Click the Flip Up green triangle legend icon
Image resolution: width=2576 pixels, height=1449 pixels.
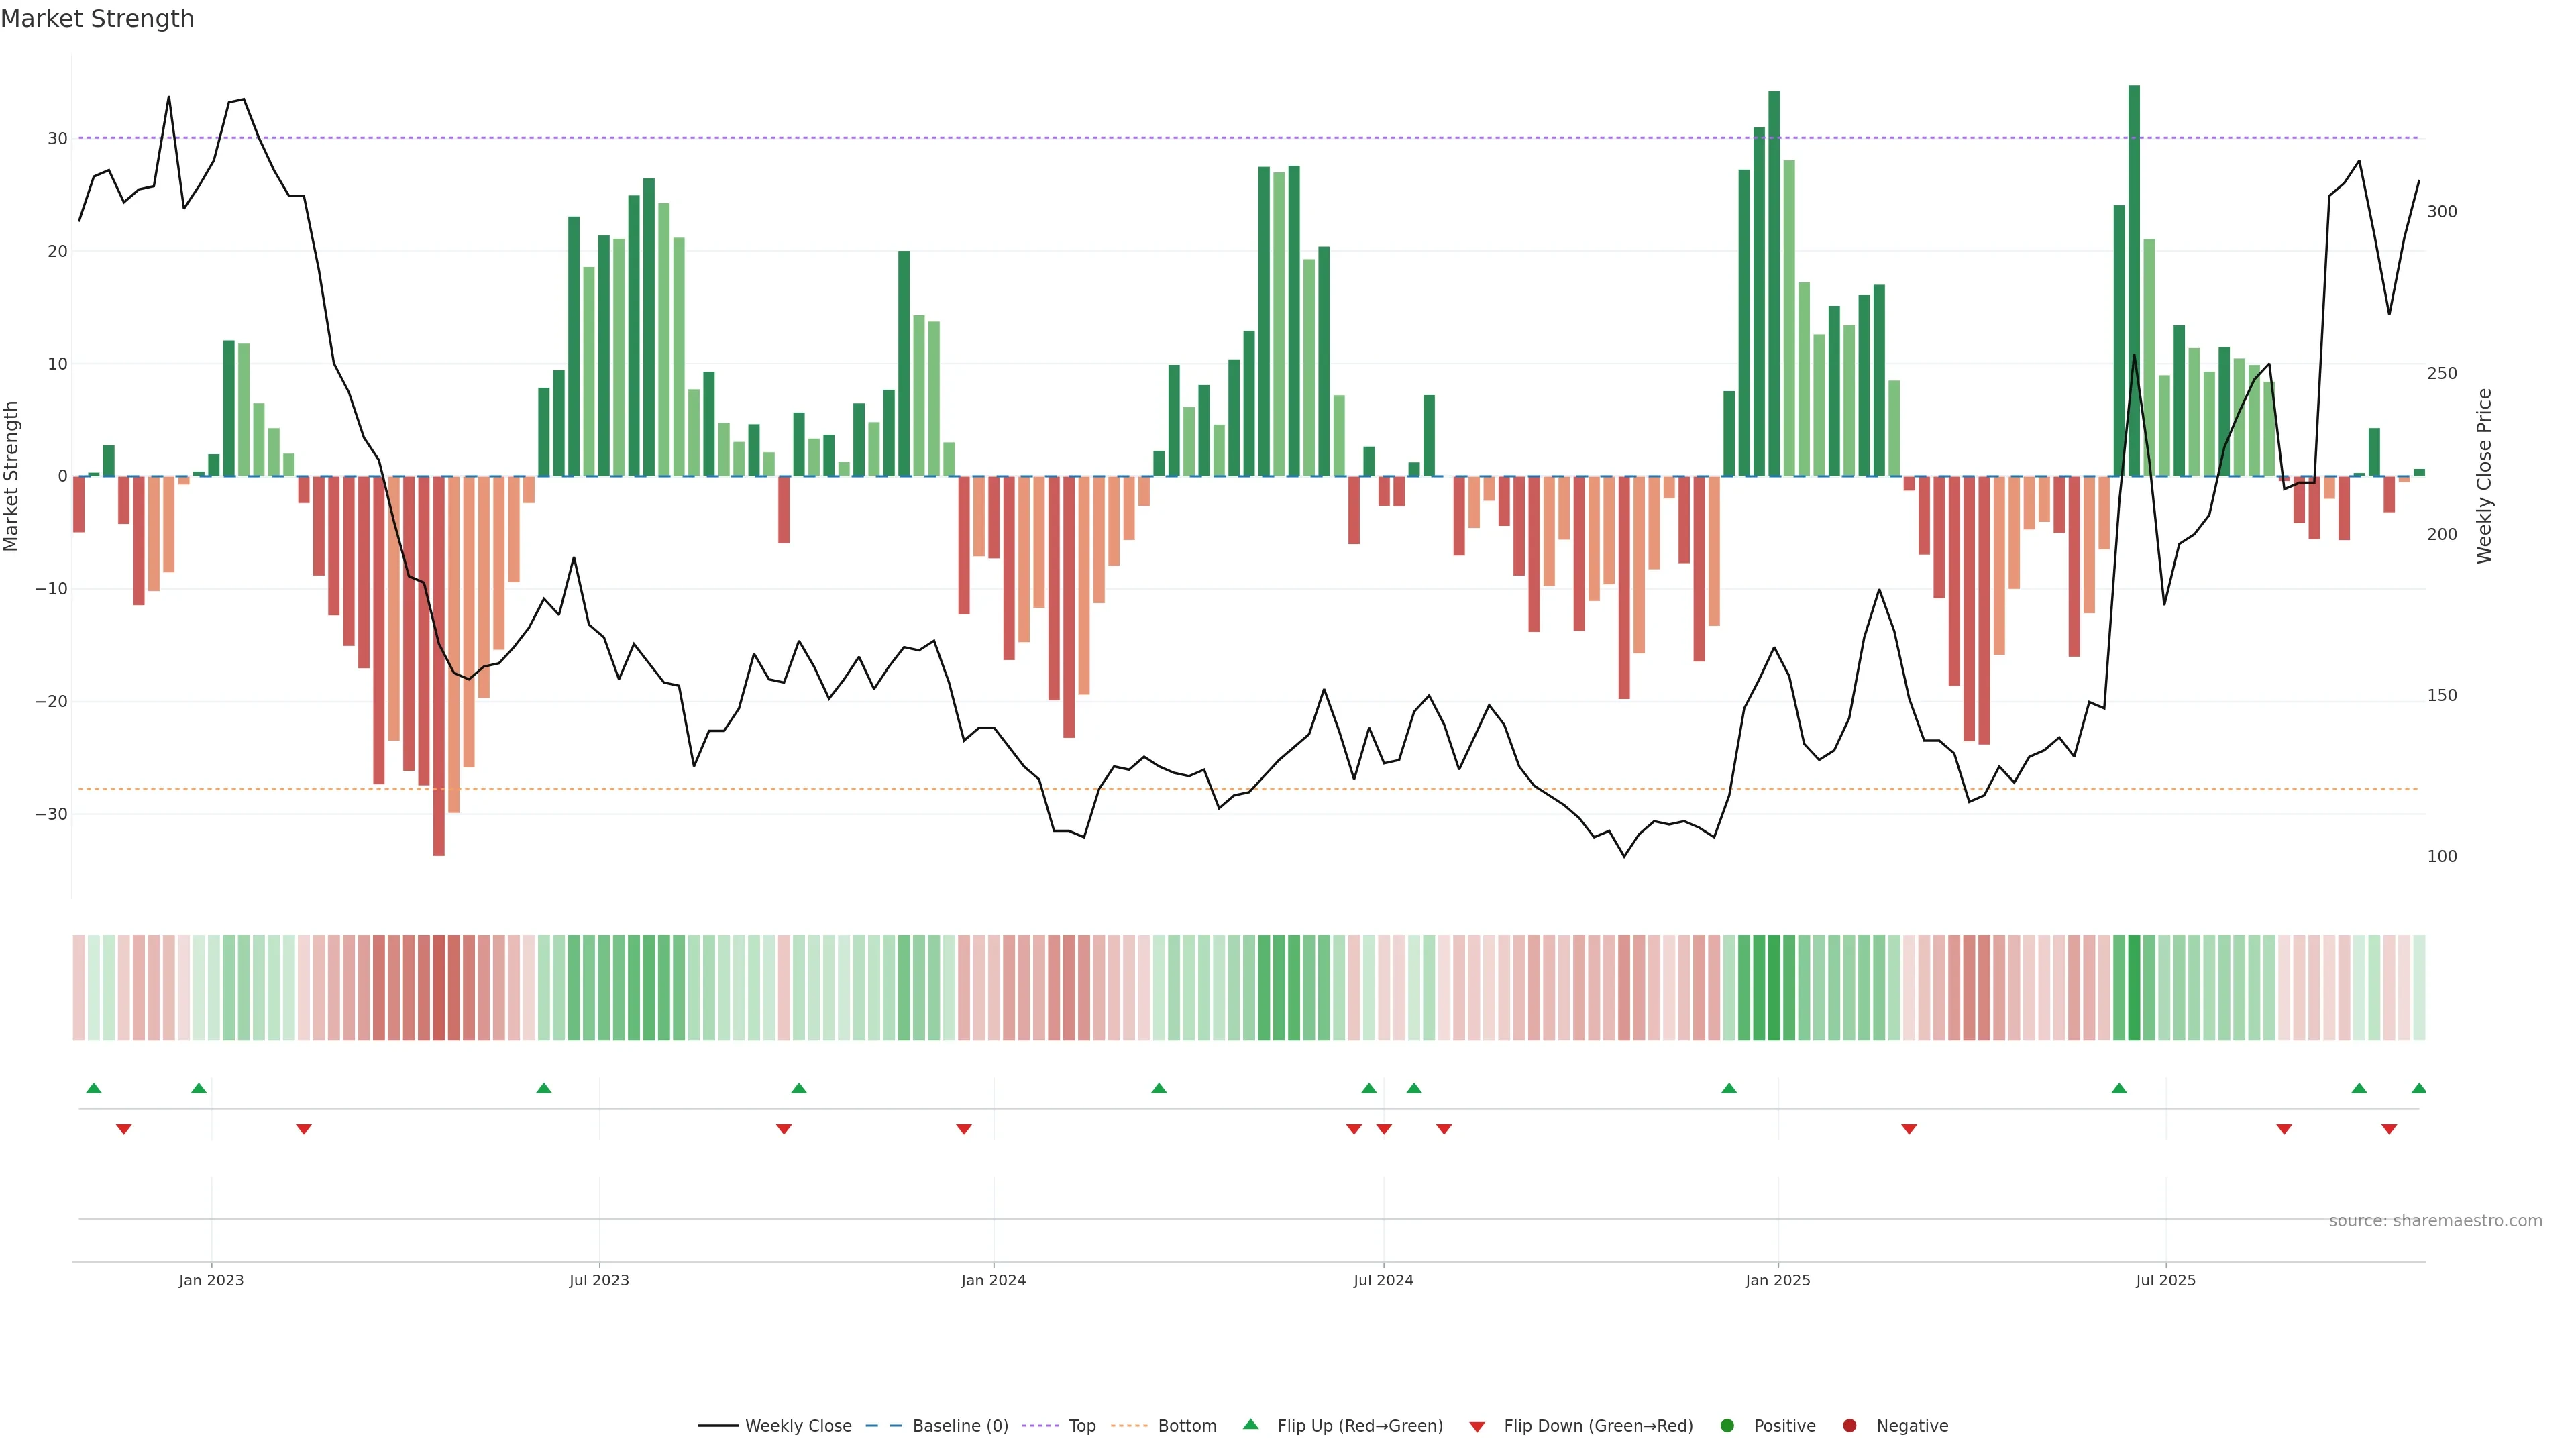[x=1250, y=1425]
